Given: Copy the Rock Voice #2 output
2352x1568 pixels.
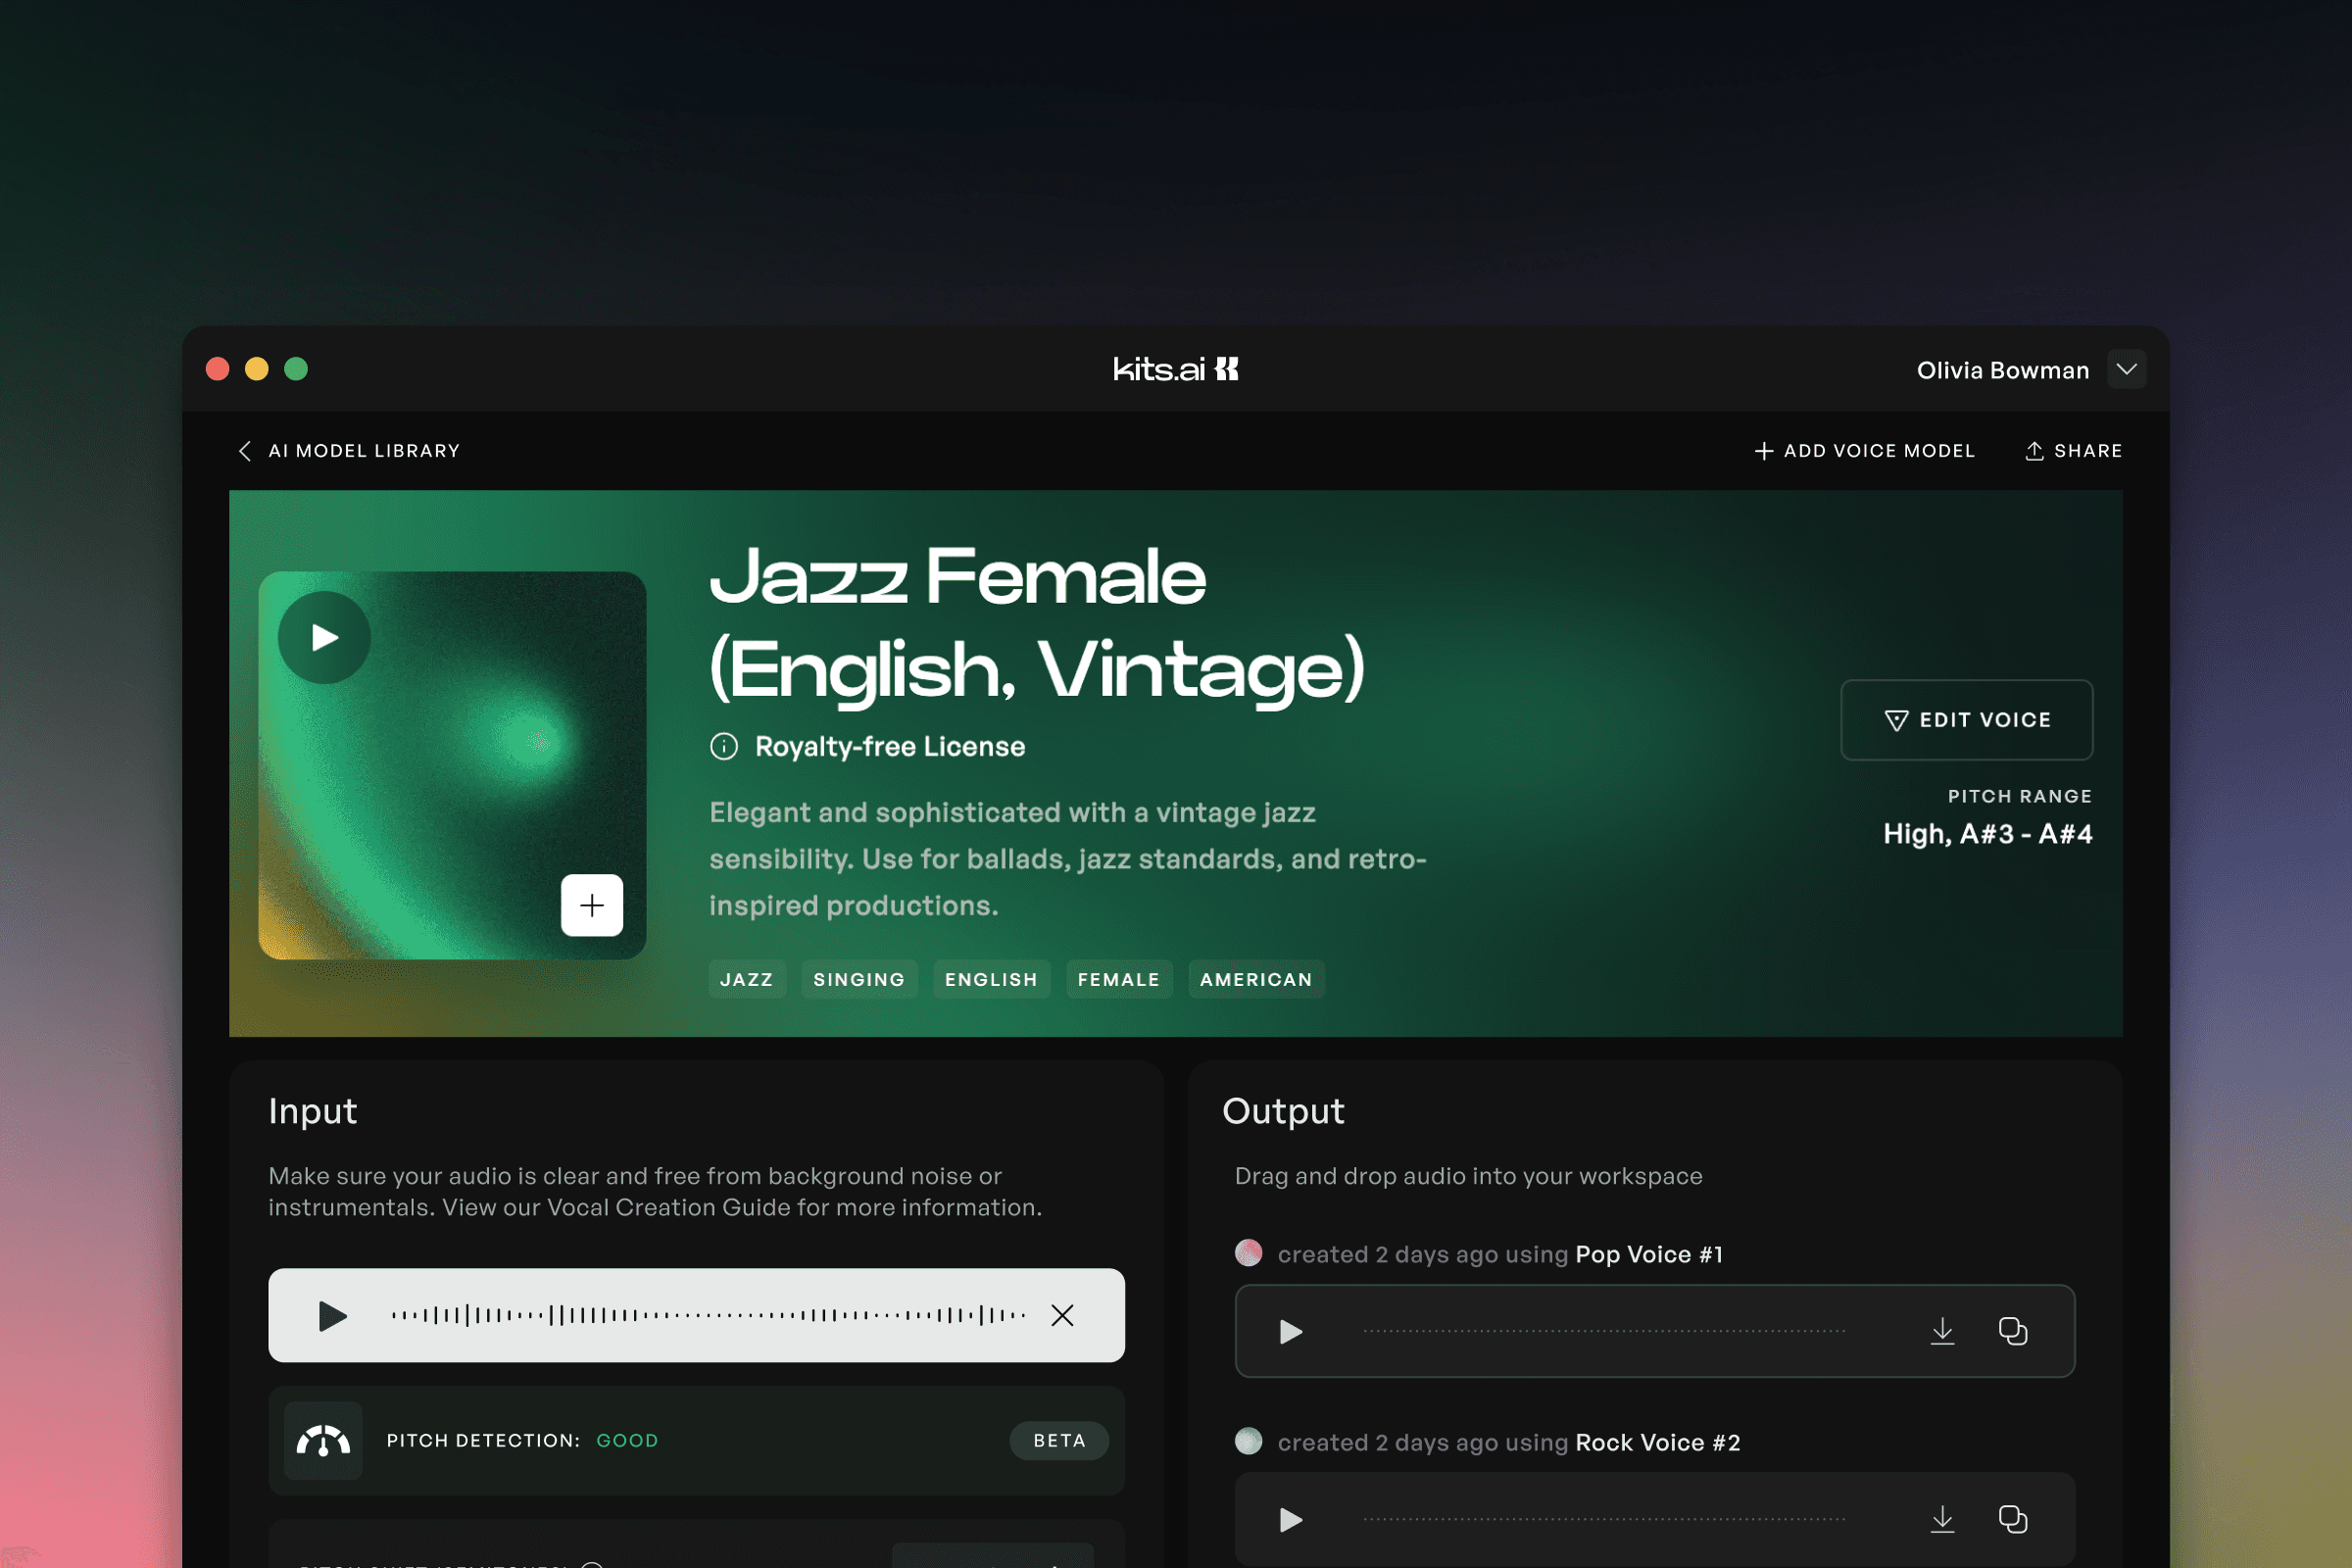Looking at the screenshot, I should point(2012,1519).
